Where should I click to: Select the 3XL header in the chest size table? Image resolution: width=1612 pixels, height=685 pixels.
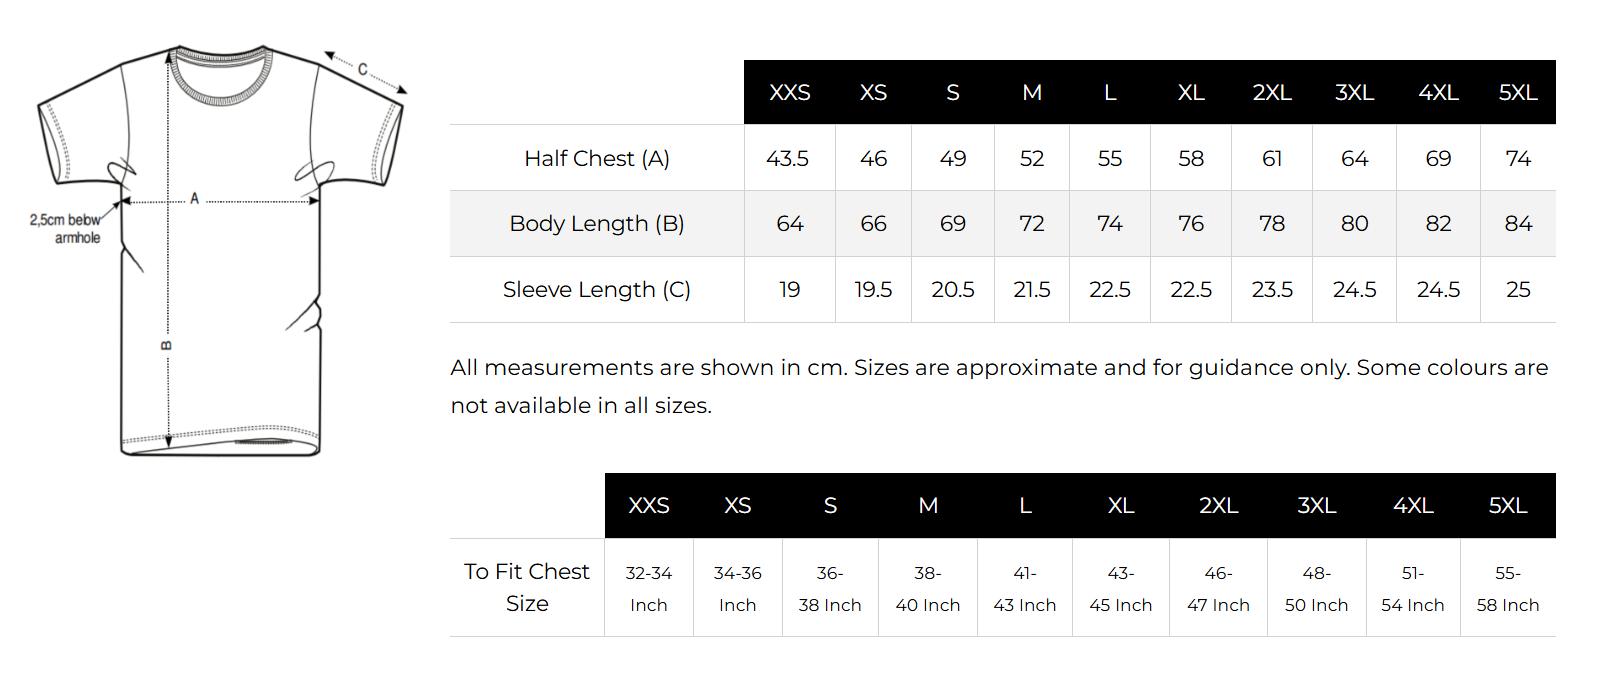1317,506
